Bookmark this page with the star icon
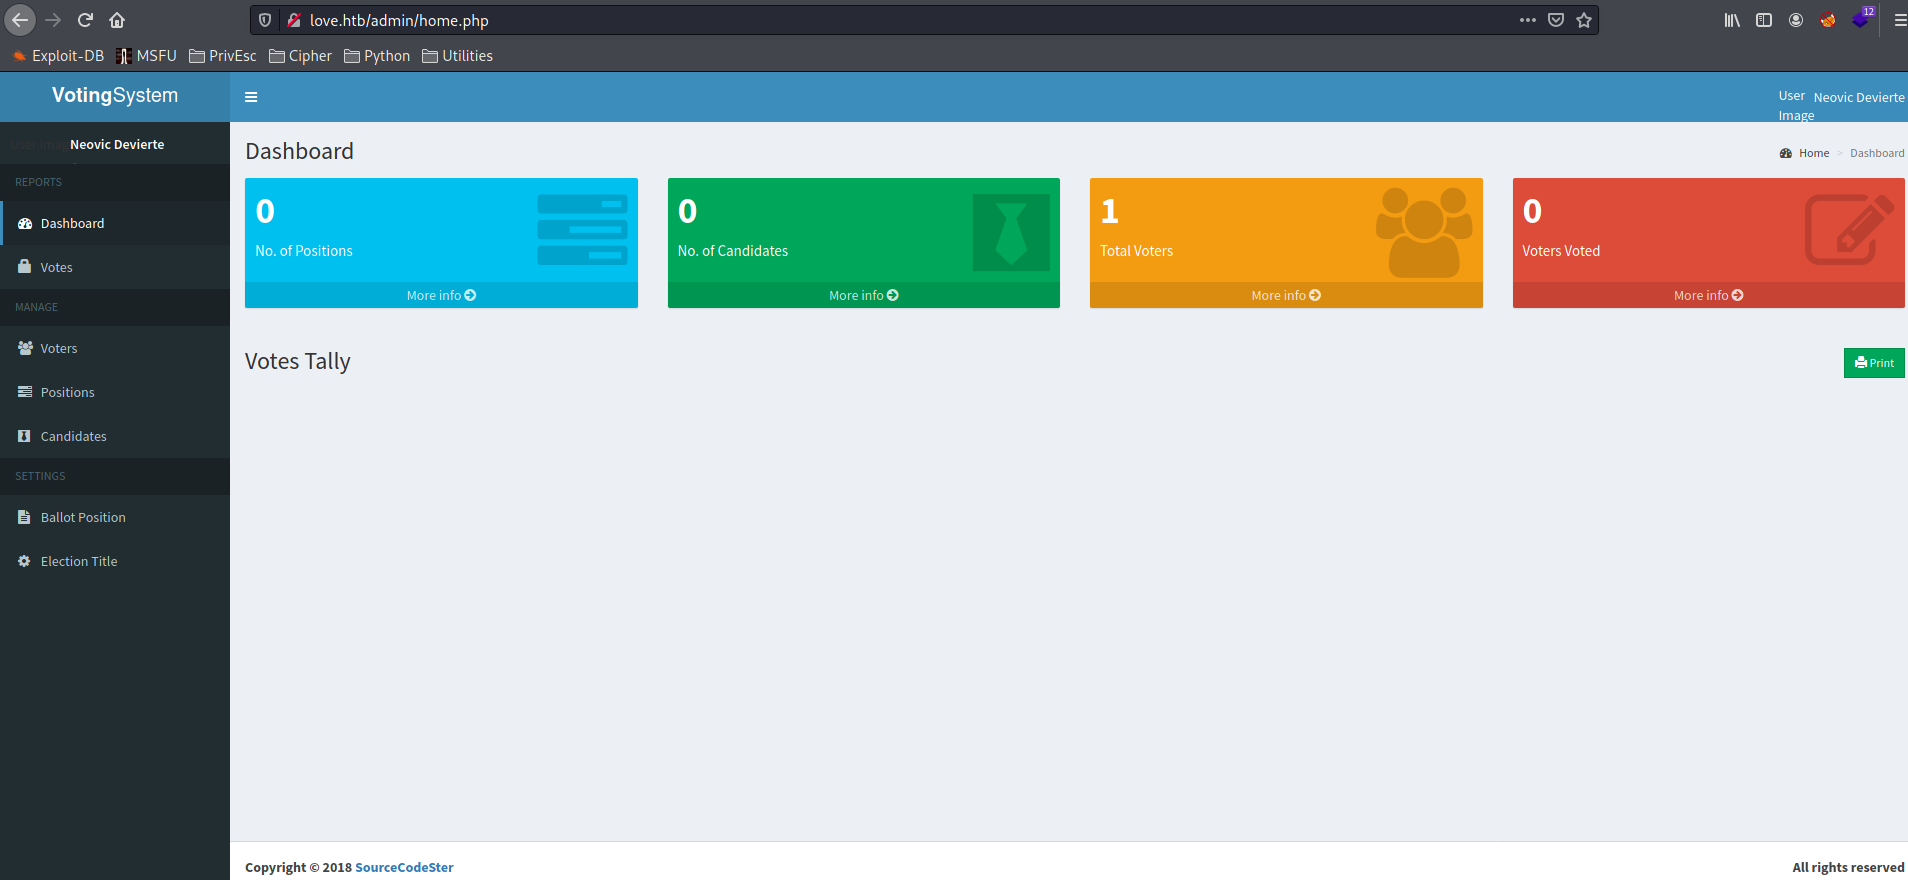This screenshot has width=1908, height=880. 1584,20
